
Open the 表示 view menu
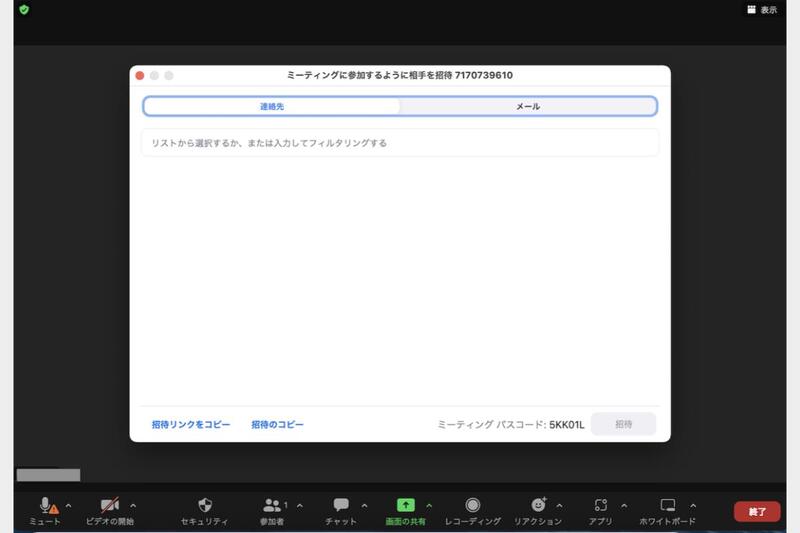762,10
